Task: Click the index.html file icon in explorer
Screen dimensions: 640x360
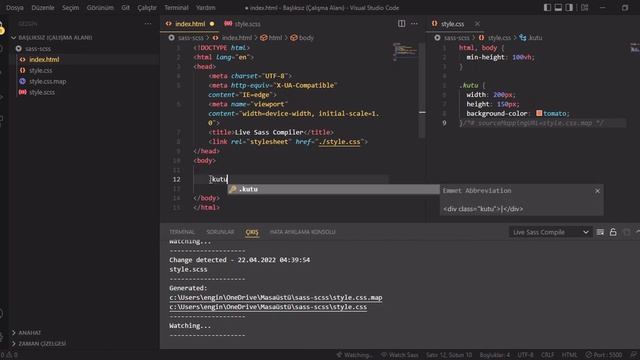Action: (22, 60)
